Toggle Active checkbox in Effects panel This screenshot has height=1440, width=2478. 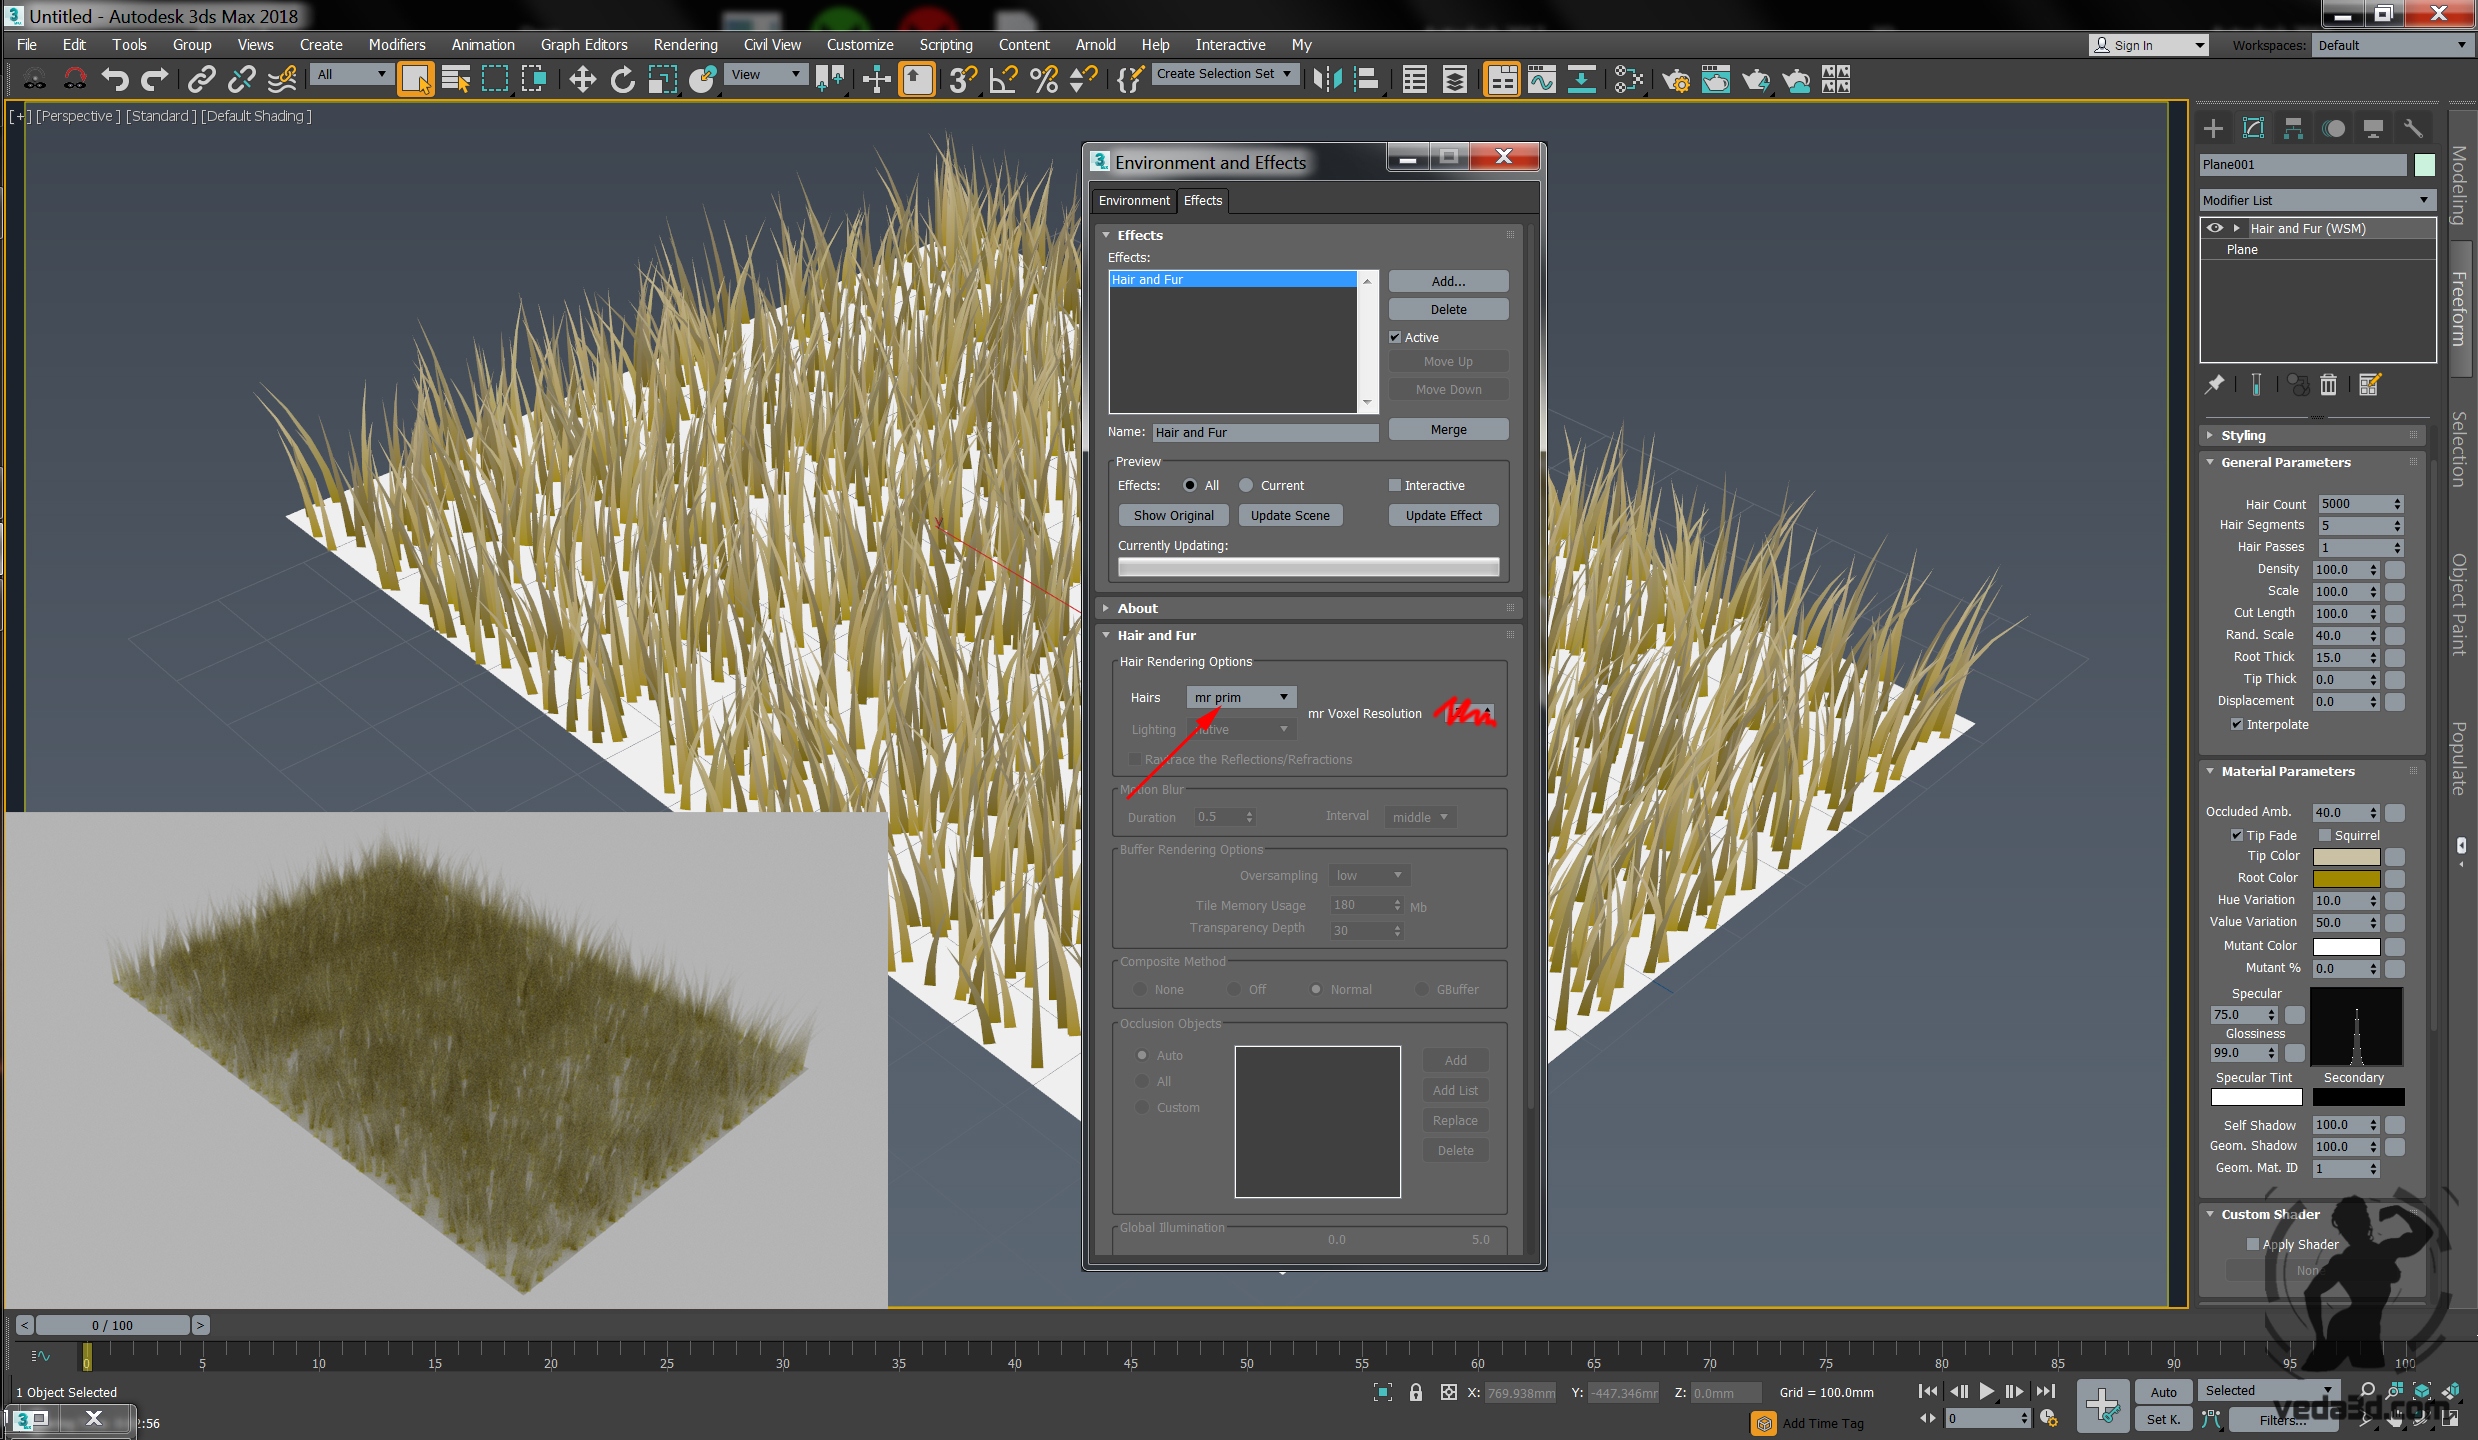point(1397,336)
